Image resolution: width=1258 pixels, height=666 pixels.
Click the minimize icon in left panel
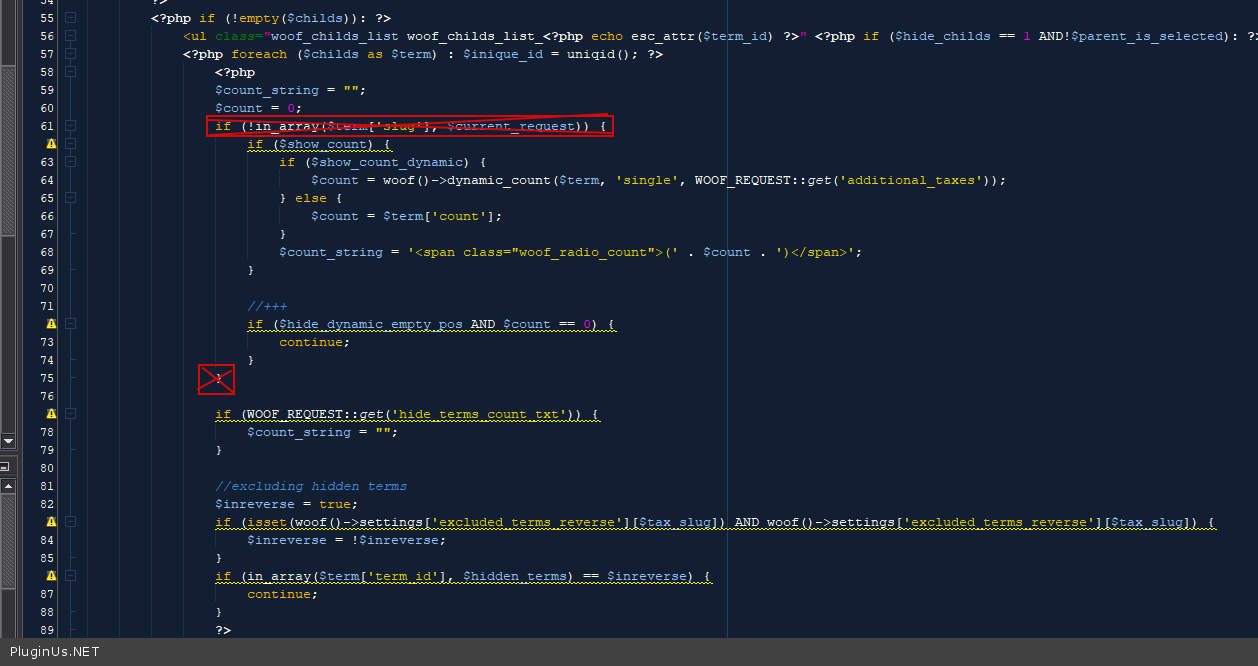[5, 467]
